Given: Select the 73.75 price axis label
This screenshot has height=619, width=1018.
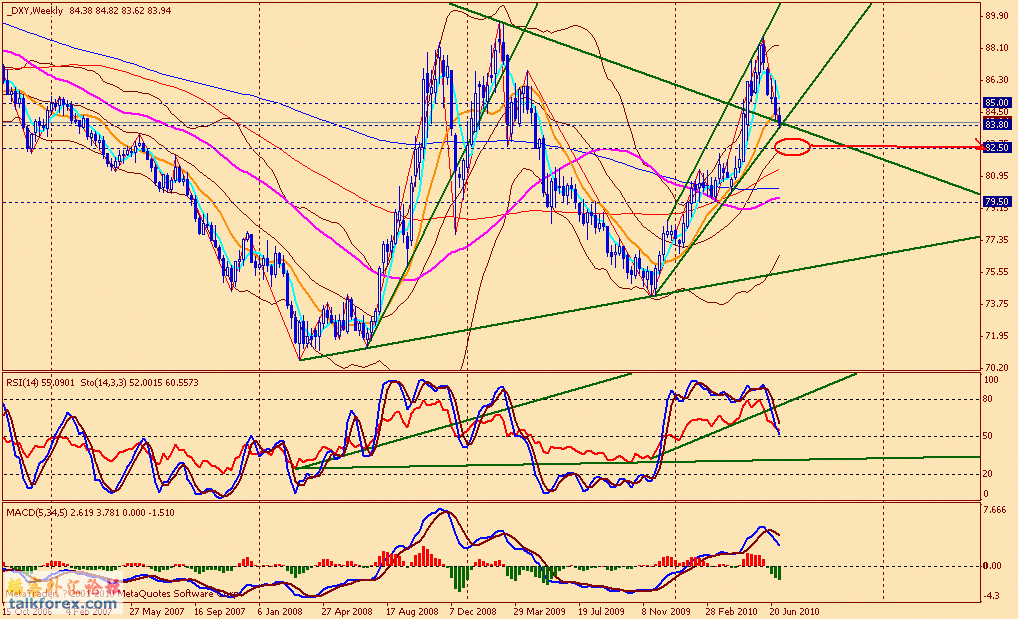Looking at the screenshot, I should coord(996,303).
